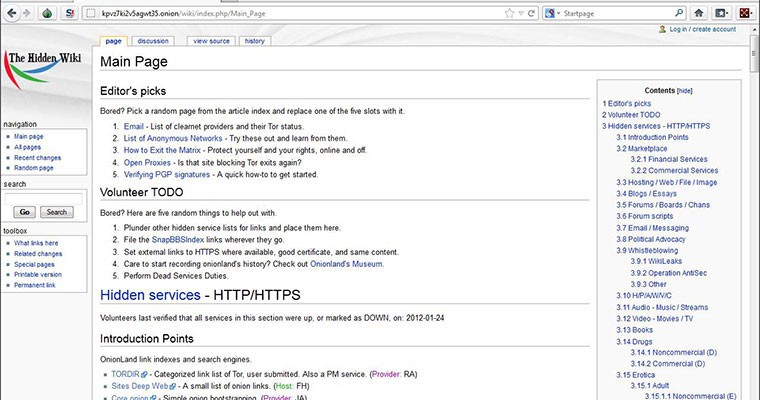
Task: Open the SnapBBSIndex link
Action: tap(178, 240)
